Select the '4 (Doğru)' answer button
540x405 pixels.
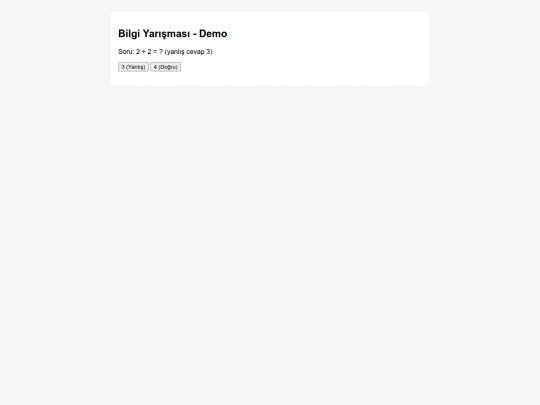pyautogui.click(x=166, y=67)
